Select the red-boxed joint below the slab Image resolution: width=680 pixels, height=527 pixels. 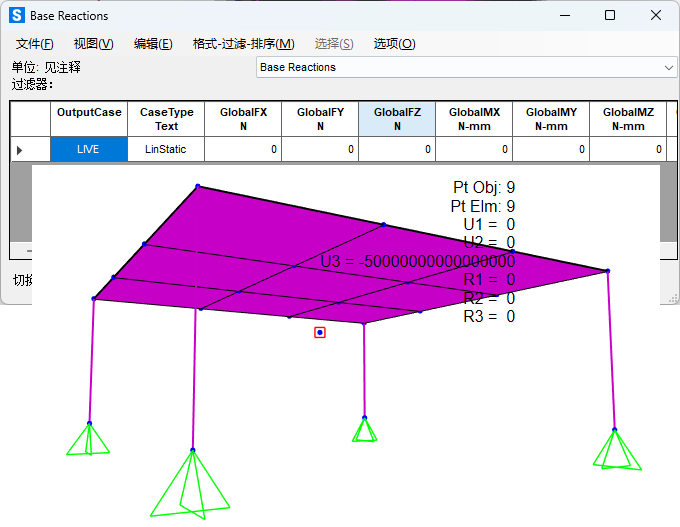pyautogui.click(x=320, y=332)
